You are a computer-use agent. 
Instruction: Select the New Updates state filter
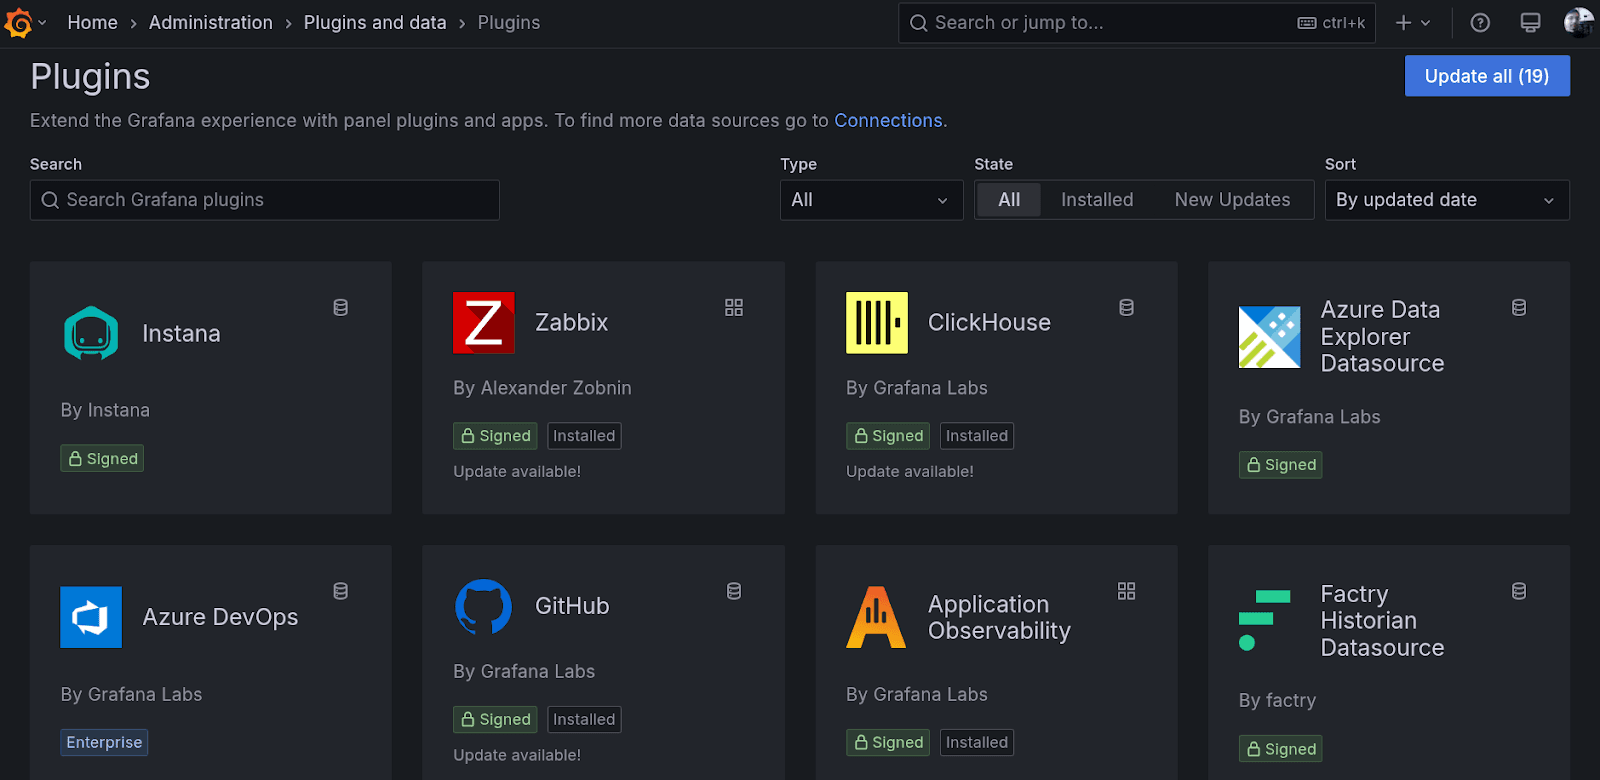coord(1232,200)
